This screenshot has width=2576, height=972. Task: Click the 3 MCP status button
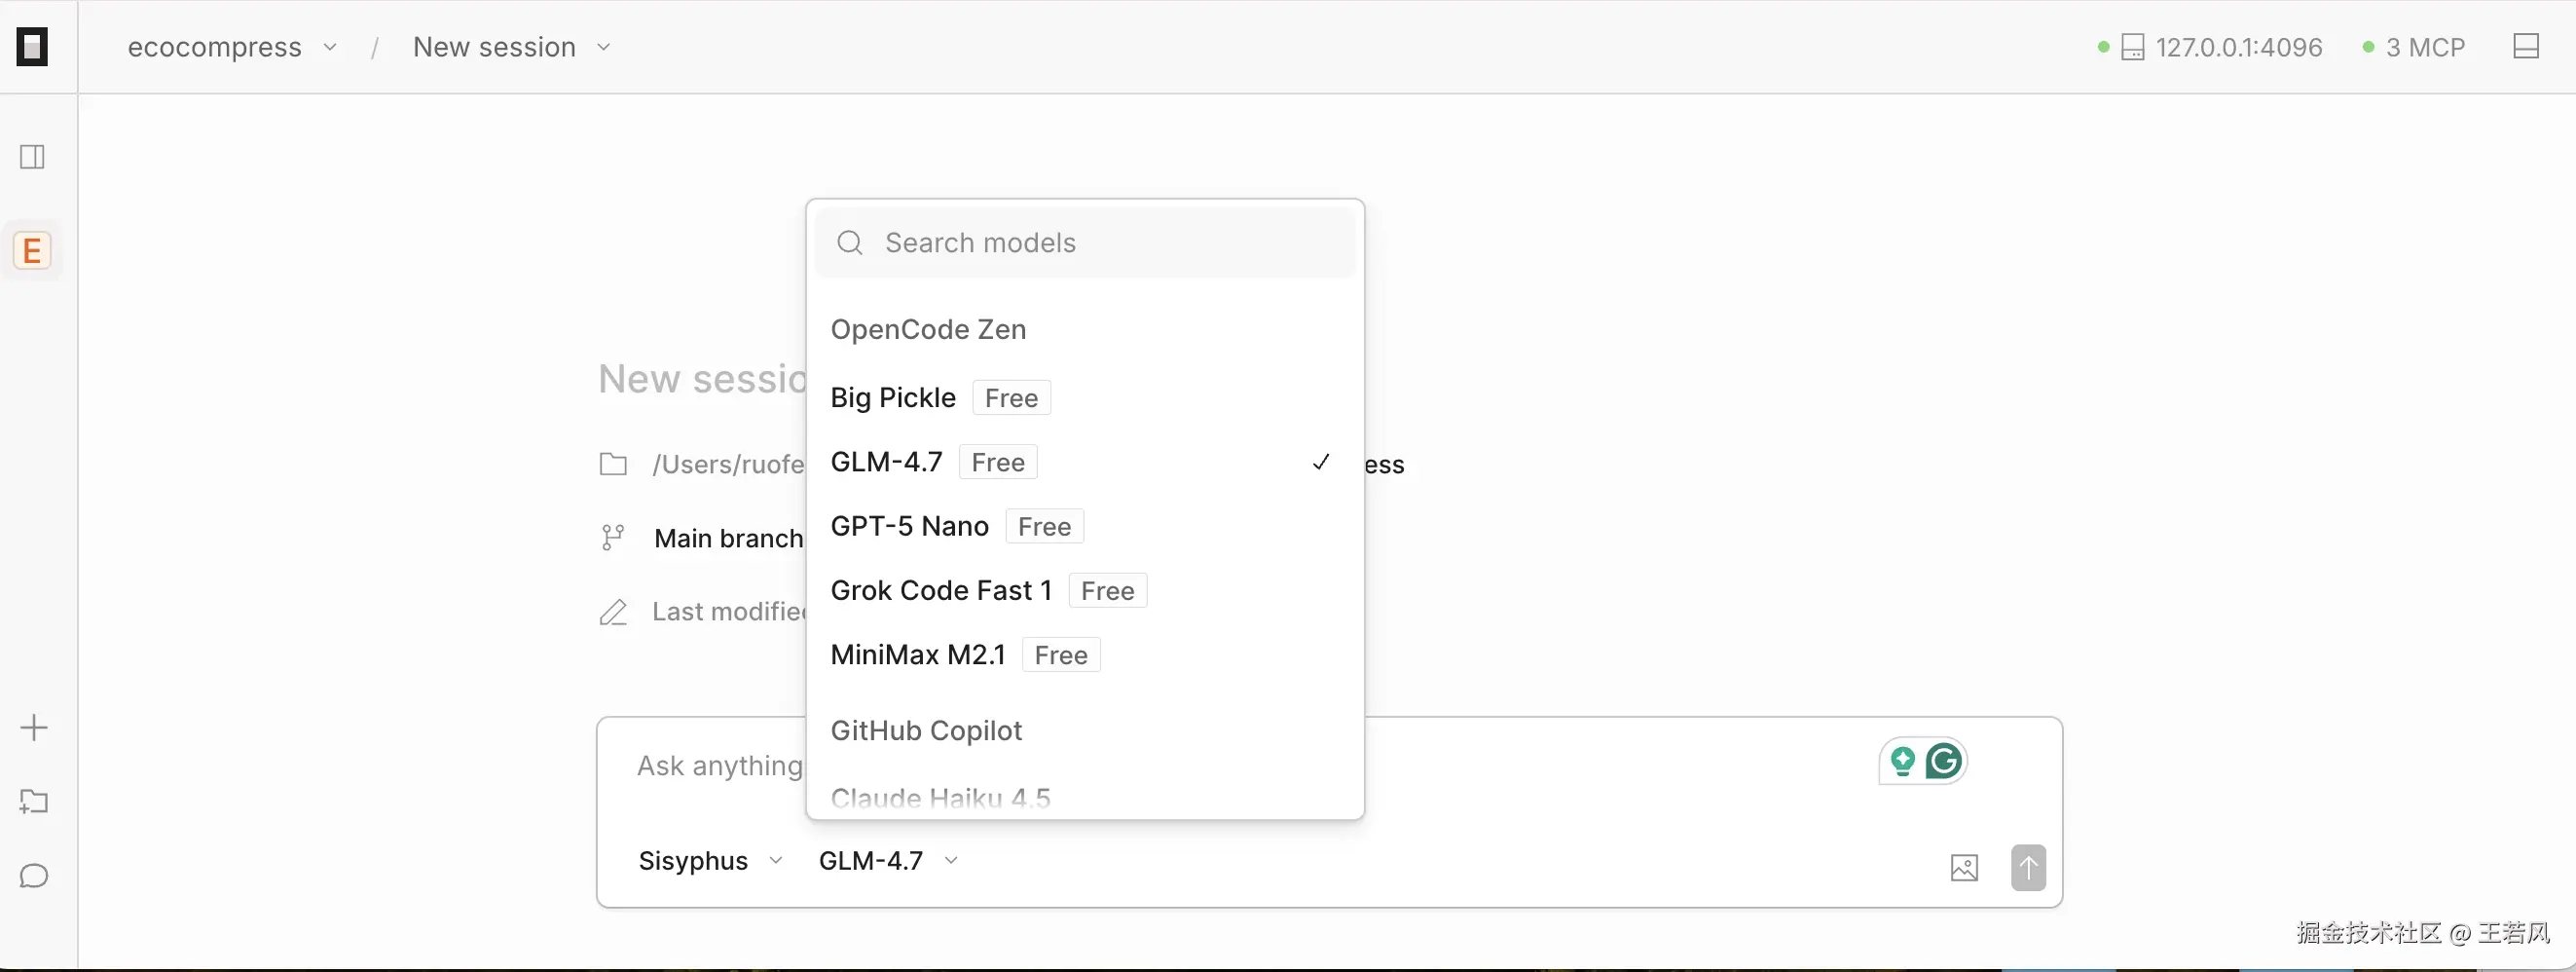point(2413,47)
